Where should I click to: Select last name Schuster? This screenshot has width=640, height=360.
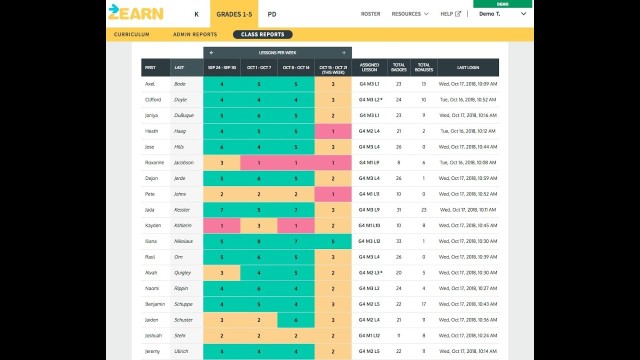point(183,320)
